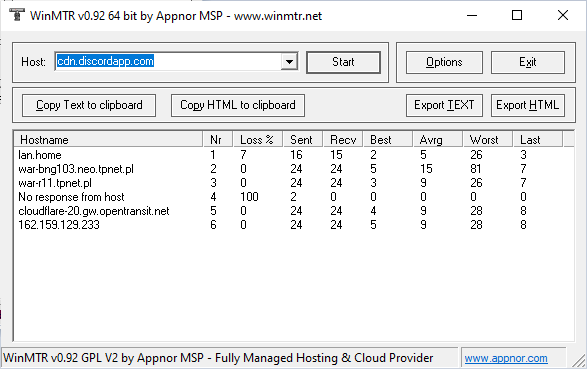Select the war-r11.tpnet.pl row
This screenshot has width=587, height=372.
(x=294, y=183)
